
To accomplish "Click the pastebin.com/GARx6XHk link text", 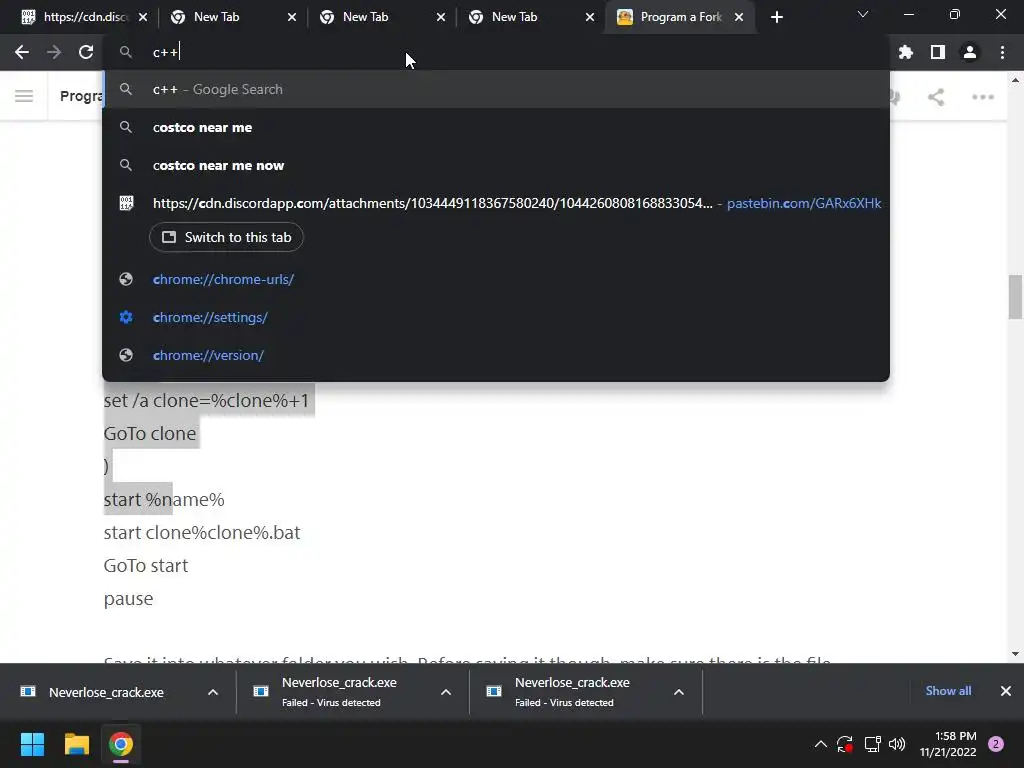I will [804, 203].
